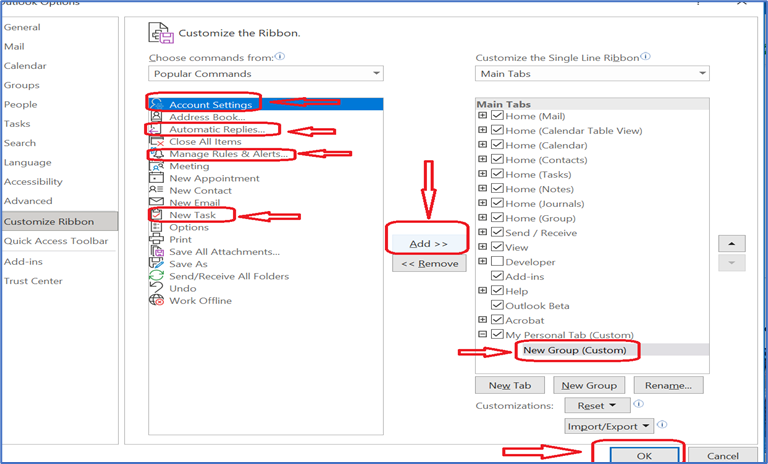Enable the Developer tab checkbox
Image resolution: width=768 pixels, height=464 pixels.
[x=498, y=261]
